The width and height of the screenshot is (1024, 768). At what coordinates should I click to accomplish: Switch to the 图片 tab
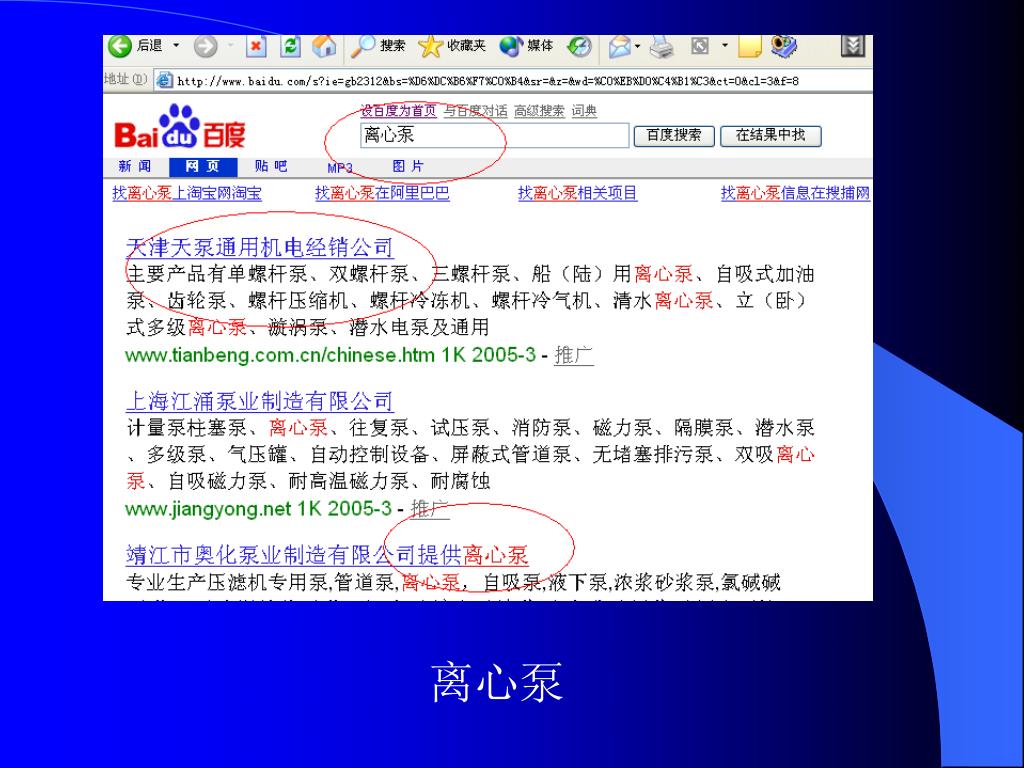[408, 167]
